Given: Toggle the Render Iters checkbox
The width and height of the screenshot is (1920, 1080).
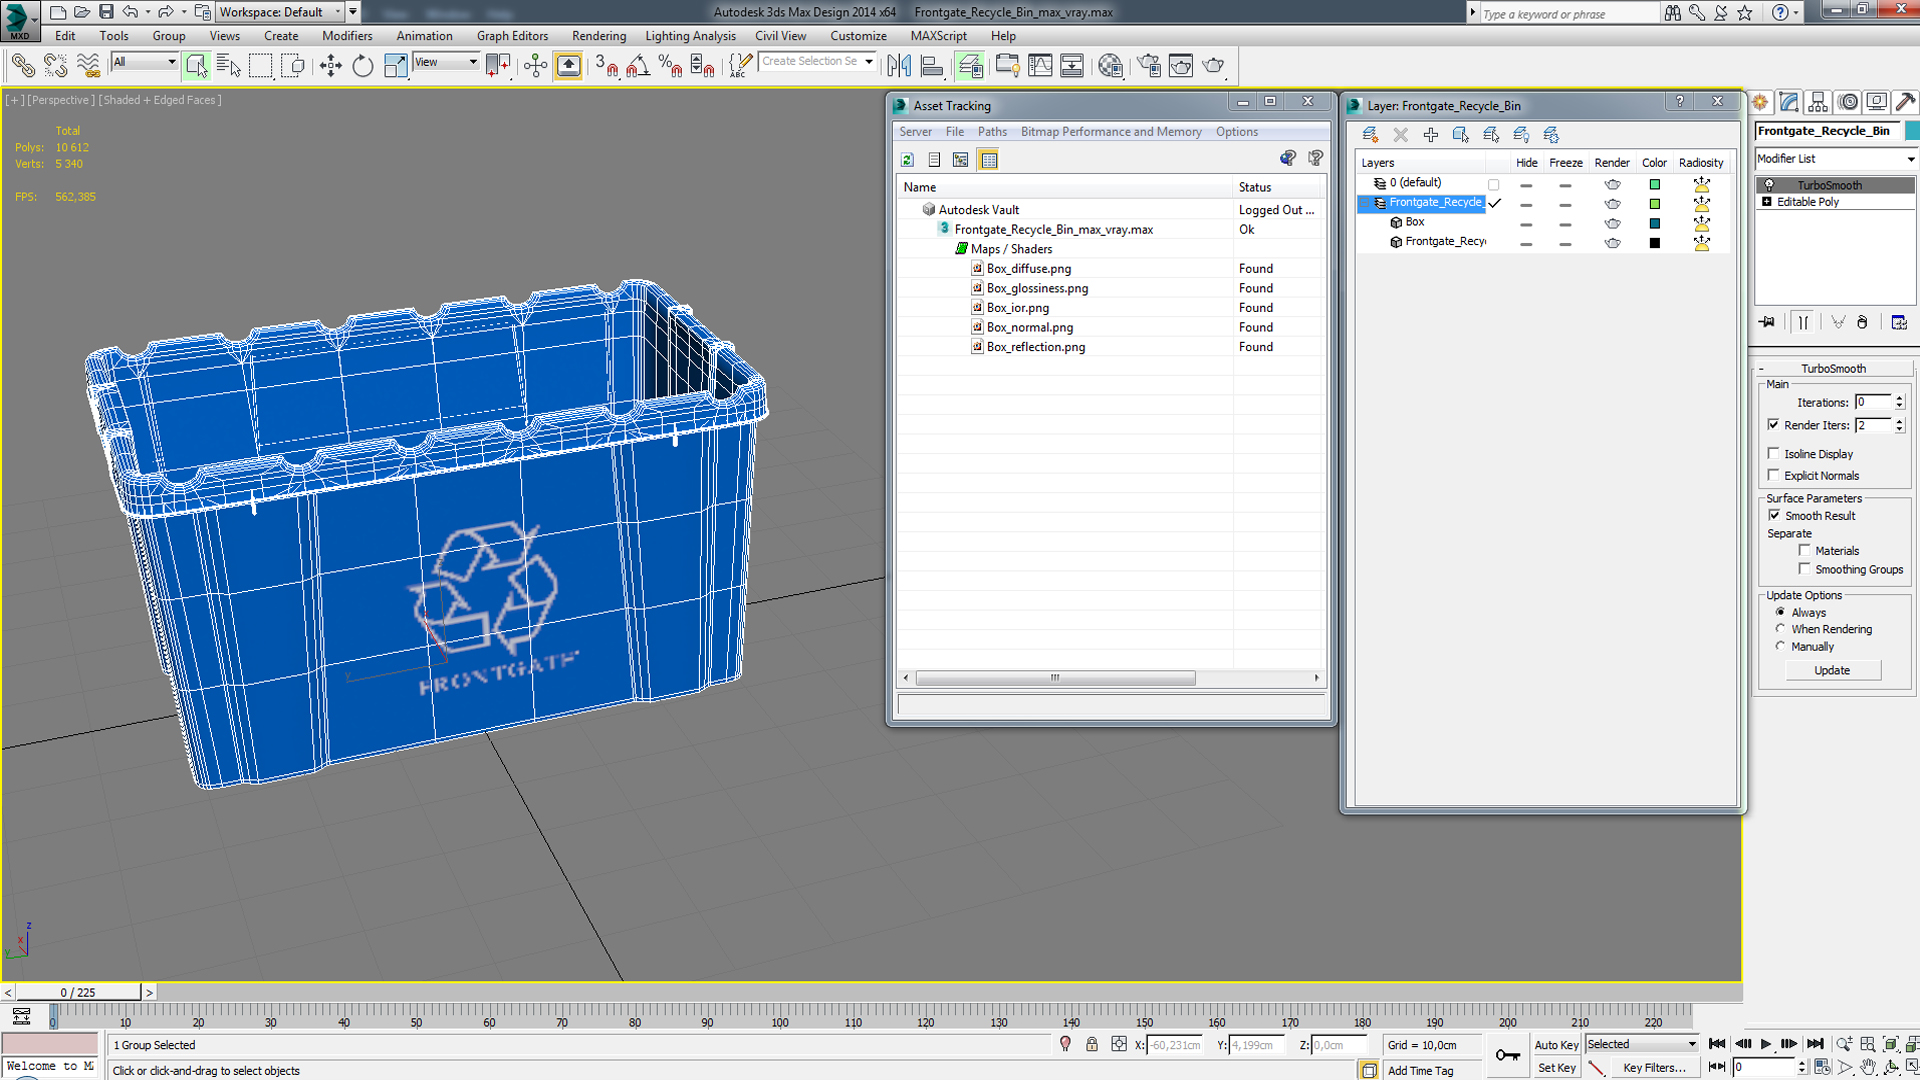Looking at the screenshot, I should coord(1774,425).
